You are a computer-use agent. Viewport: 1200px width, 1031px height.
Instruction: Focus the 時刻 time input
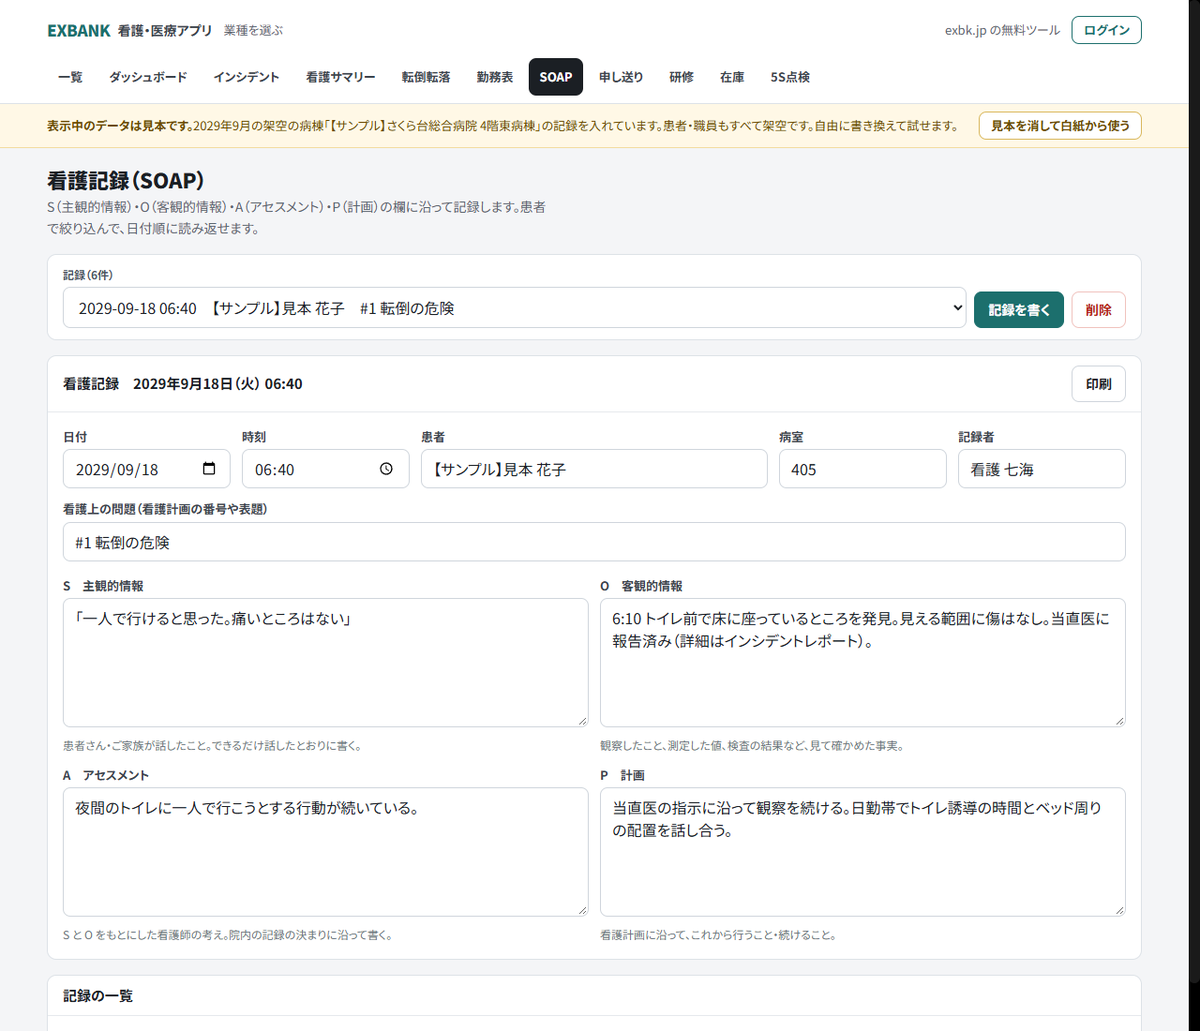pyautogui.click(x=326, y=469)
